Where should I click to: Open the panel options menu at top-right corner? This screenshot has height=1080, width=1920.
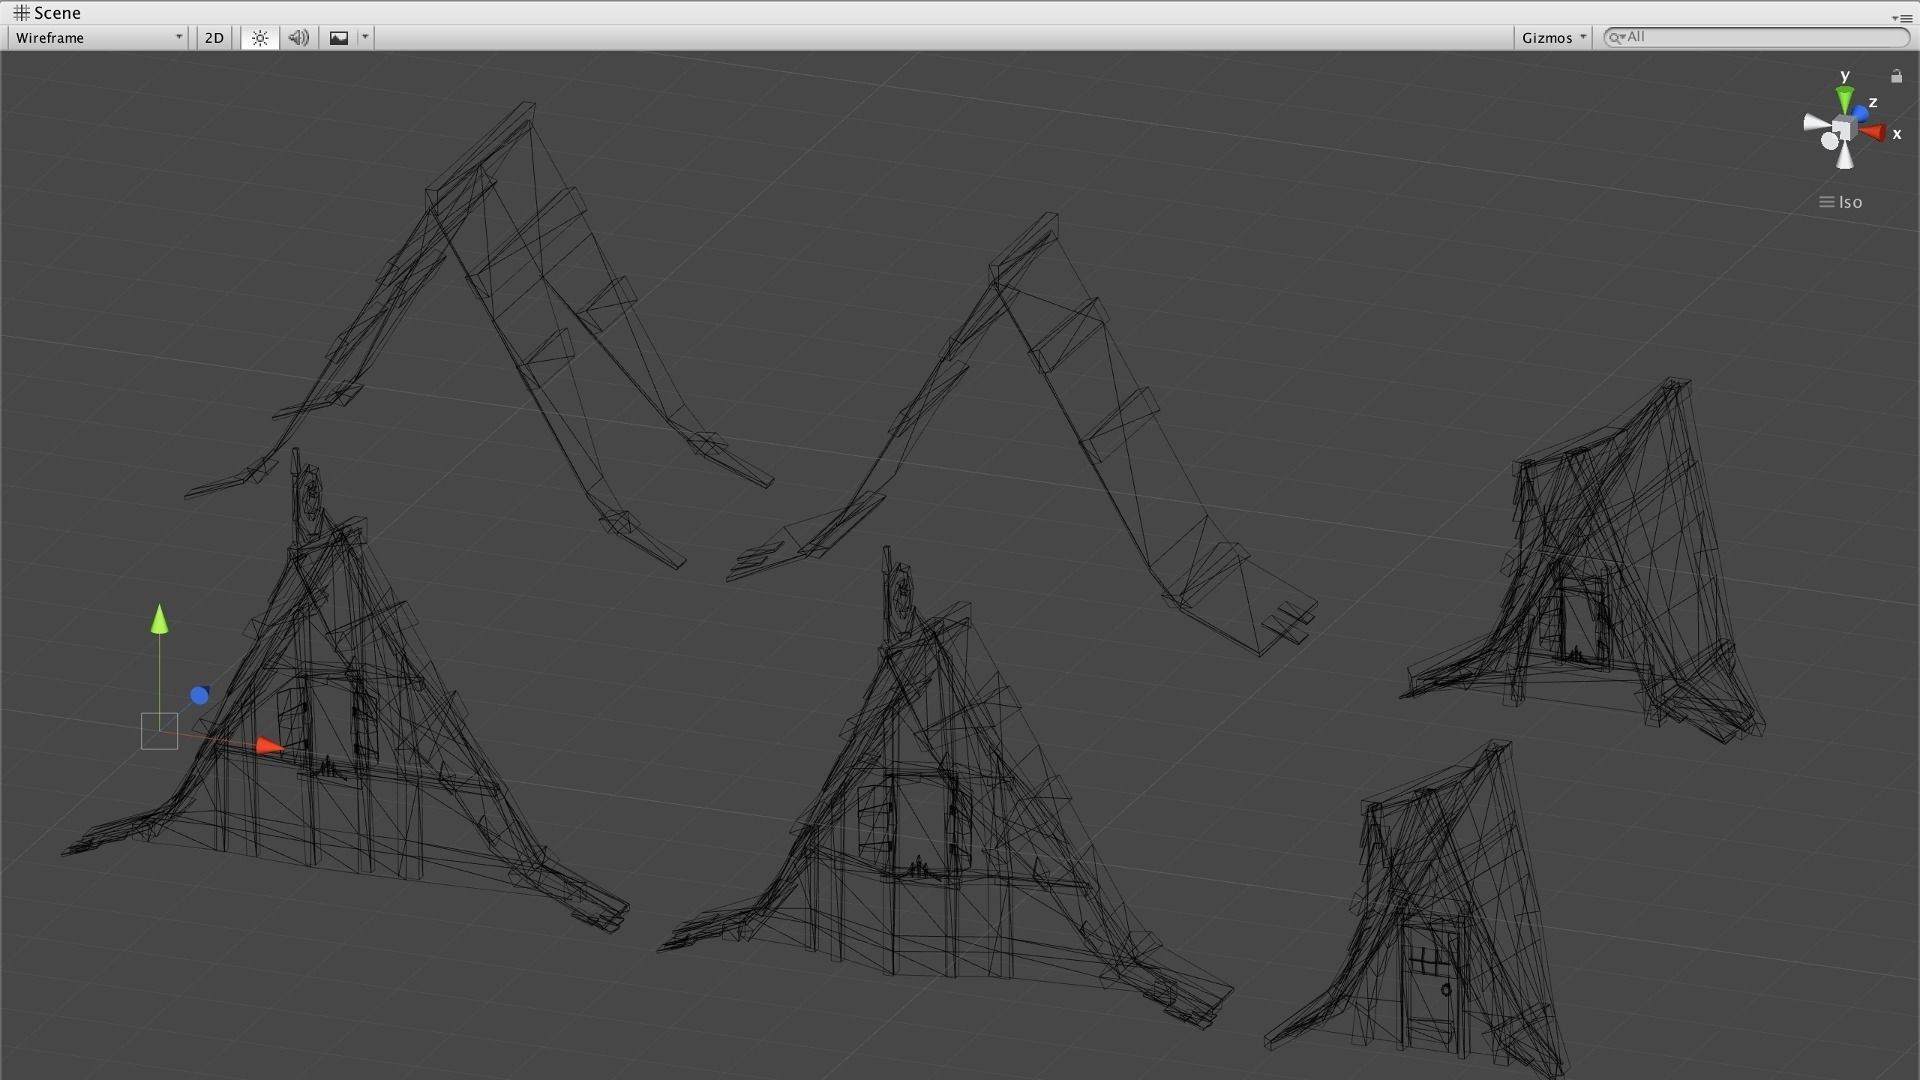[1902, 18]
